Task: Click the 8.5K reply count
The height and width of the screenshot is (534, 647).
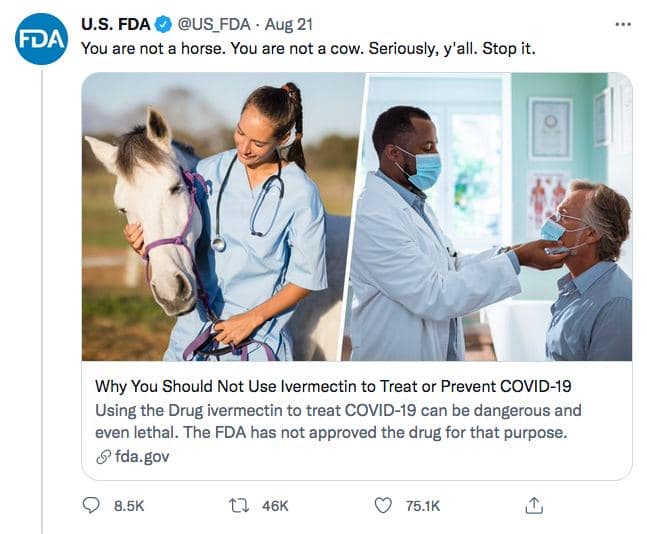Action: (x=129, y=506)
